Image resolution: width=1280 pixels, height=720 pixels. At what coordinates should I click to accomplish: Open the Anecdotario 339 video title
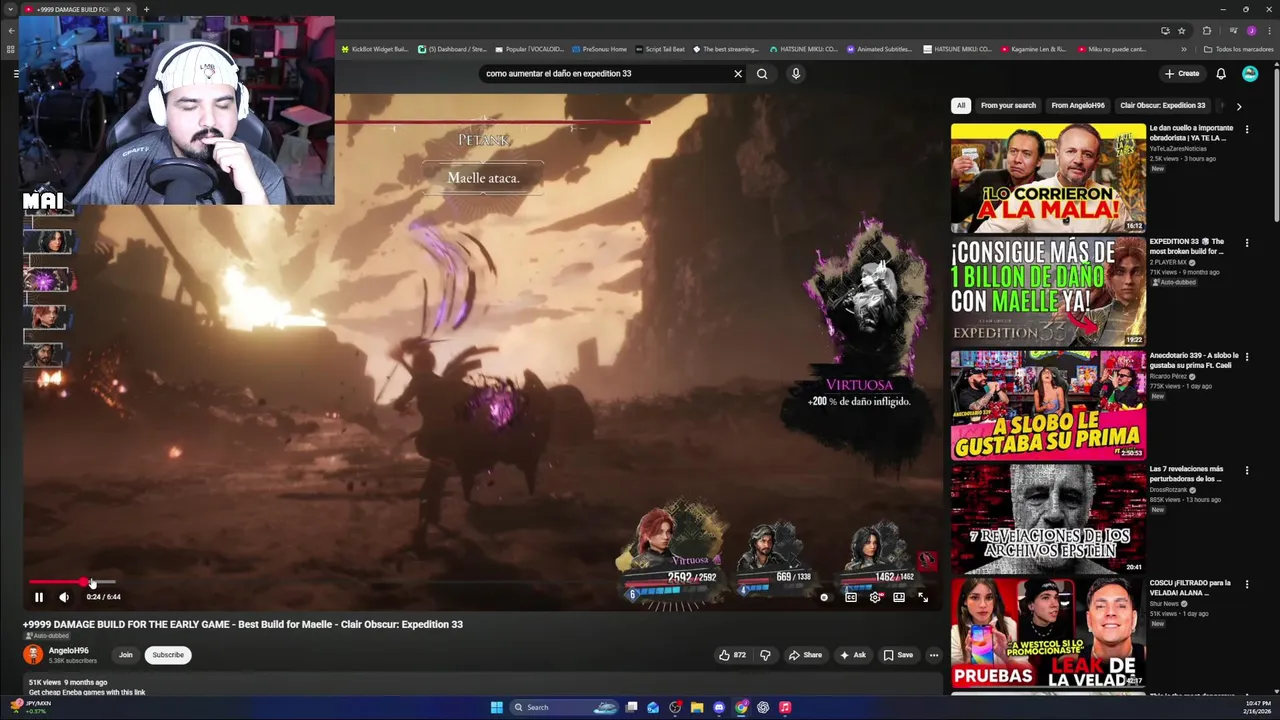(1194, 360)
